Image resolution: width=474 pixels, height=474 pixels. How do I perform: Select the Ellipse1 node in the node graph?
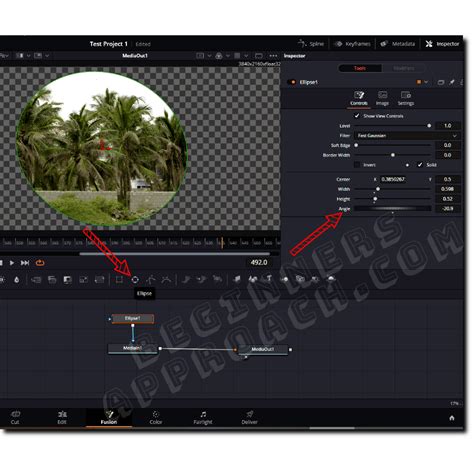(133, 319)
